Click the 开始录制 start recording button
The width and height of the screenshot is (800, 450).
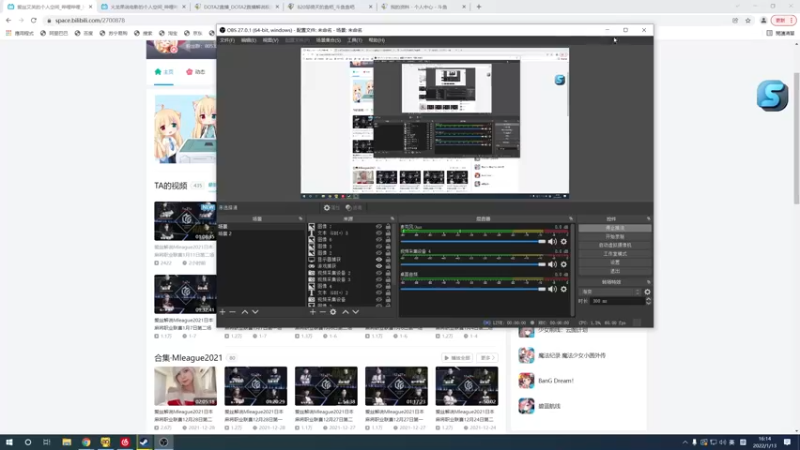615,237
